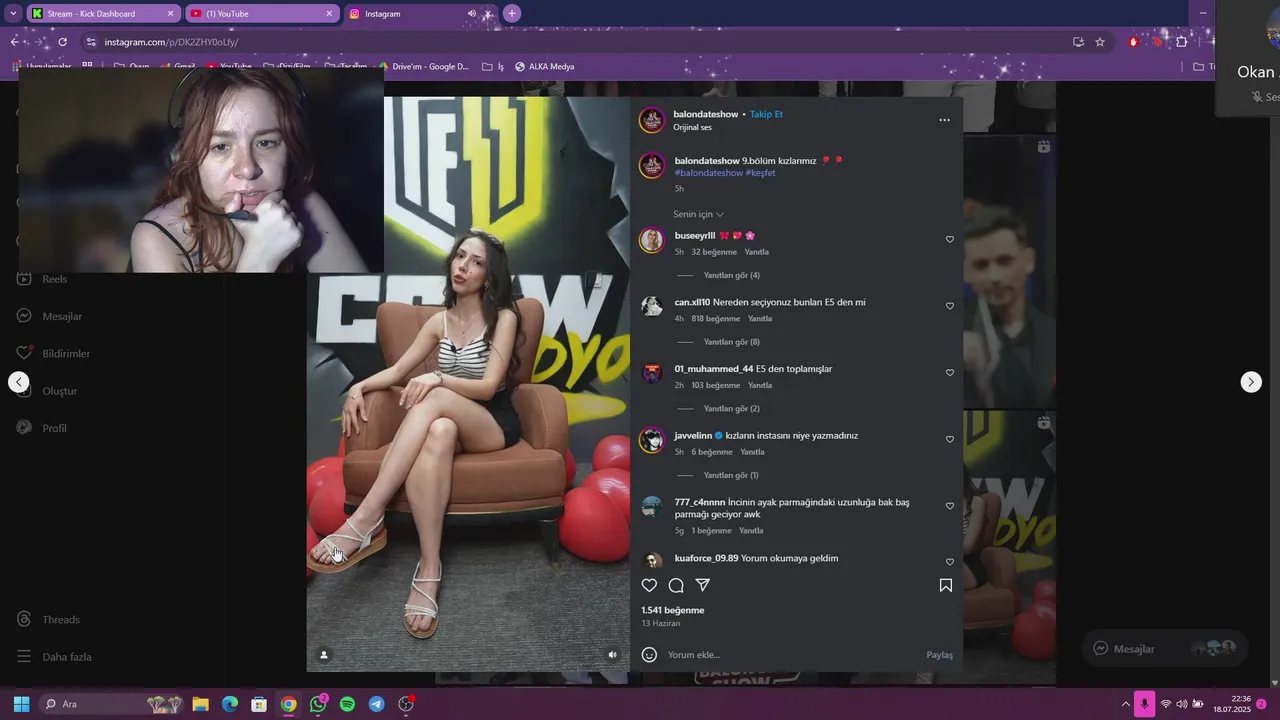Open the emoji picker in the comment box
The height and width of the screenshot is (720, 1280).
point(649,655)
